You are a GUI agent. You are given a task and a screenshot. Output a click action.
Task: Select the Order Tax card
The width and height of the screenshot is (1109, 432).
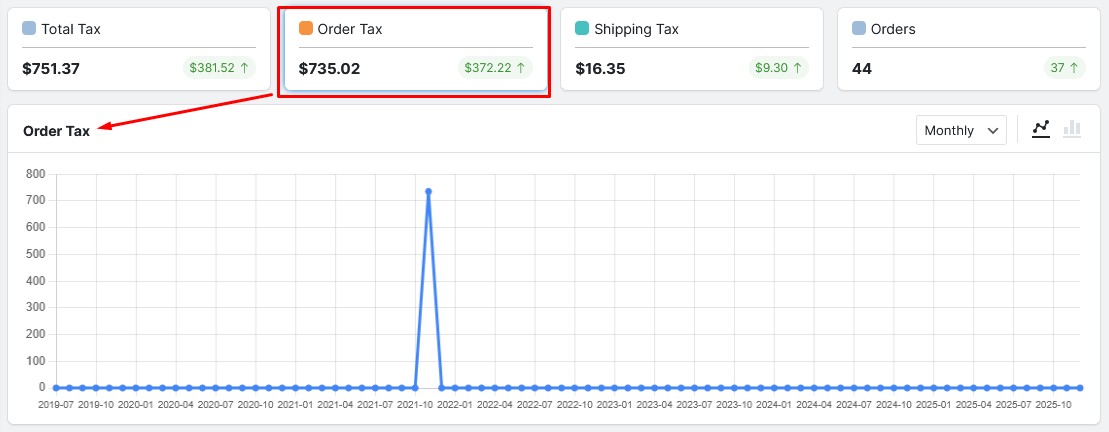(x=415, y=49)
